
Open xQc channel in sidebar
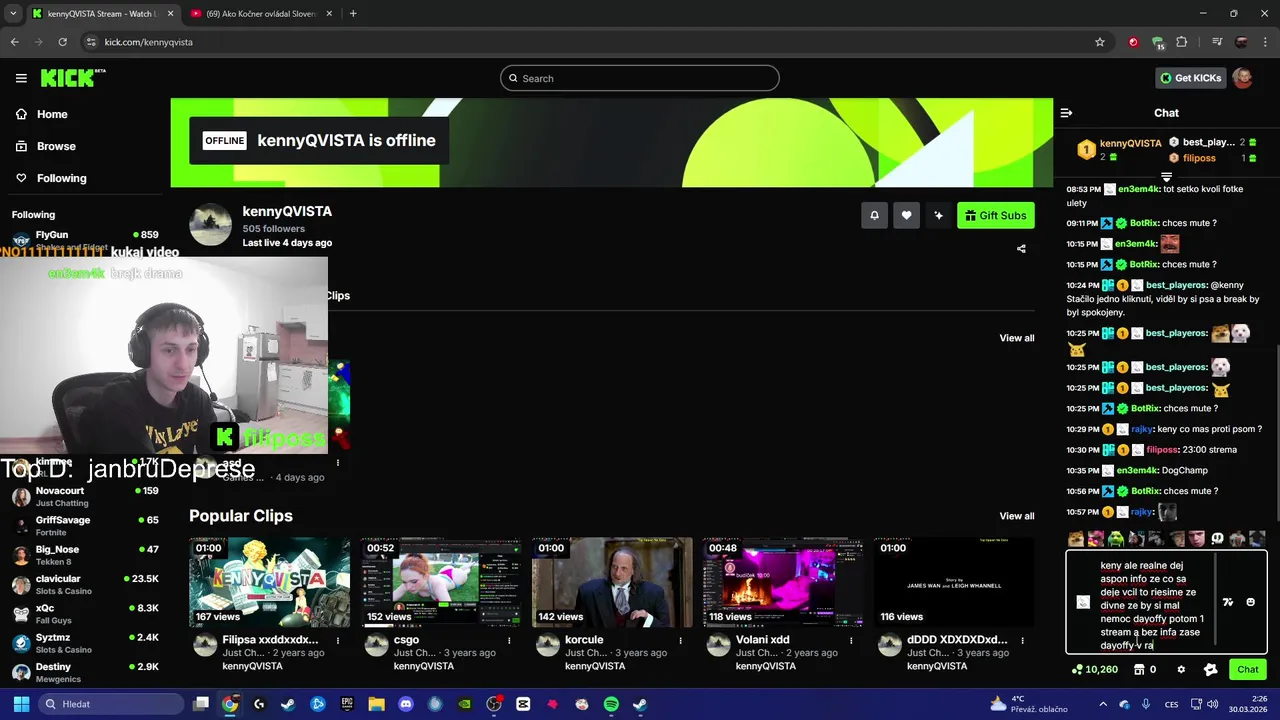(x=85, y=614)
